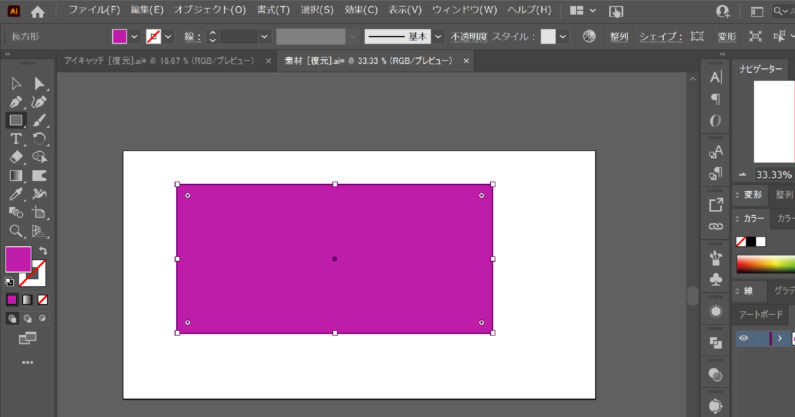This screenshot has height=417, width=795.
Task: Click the 整列 align button
Action: (619, 36)
